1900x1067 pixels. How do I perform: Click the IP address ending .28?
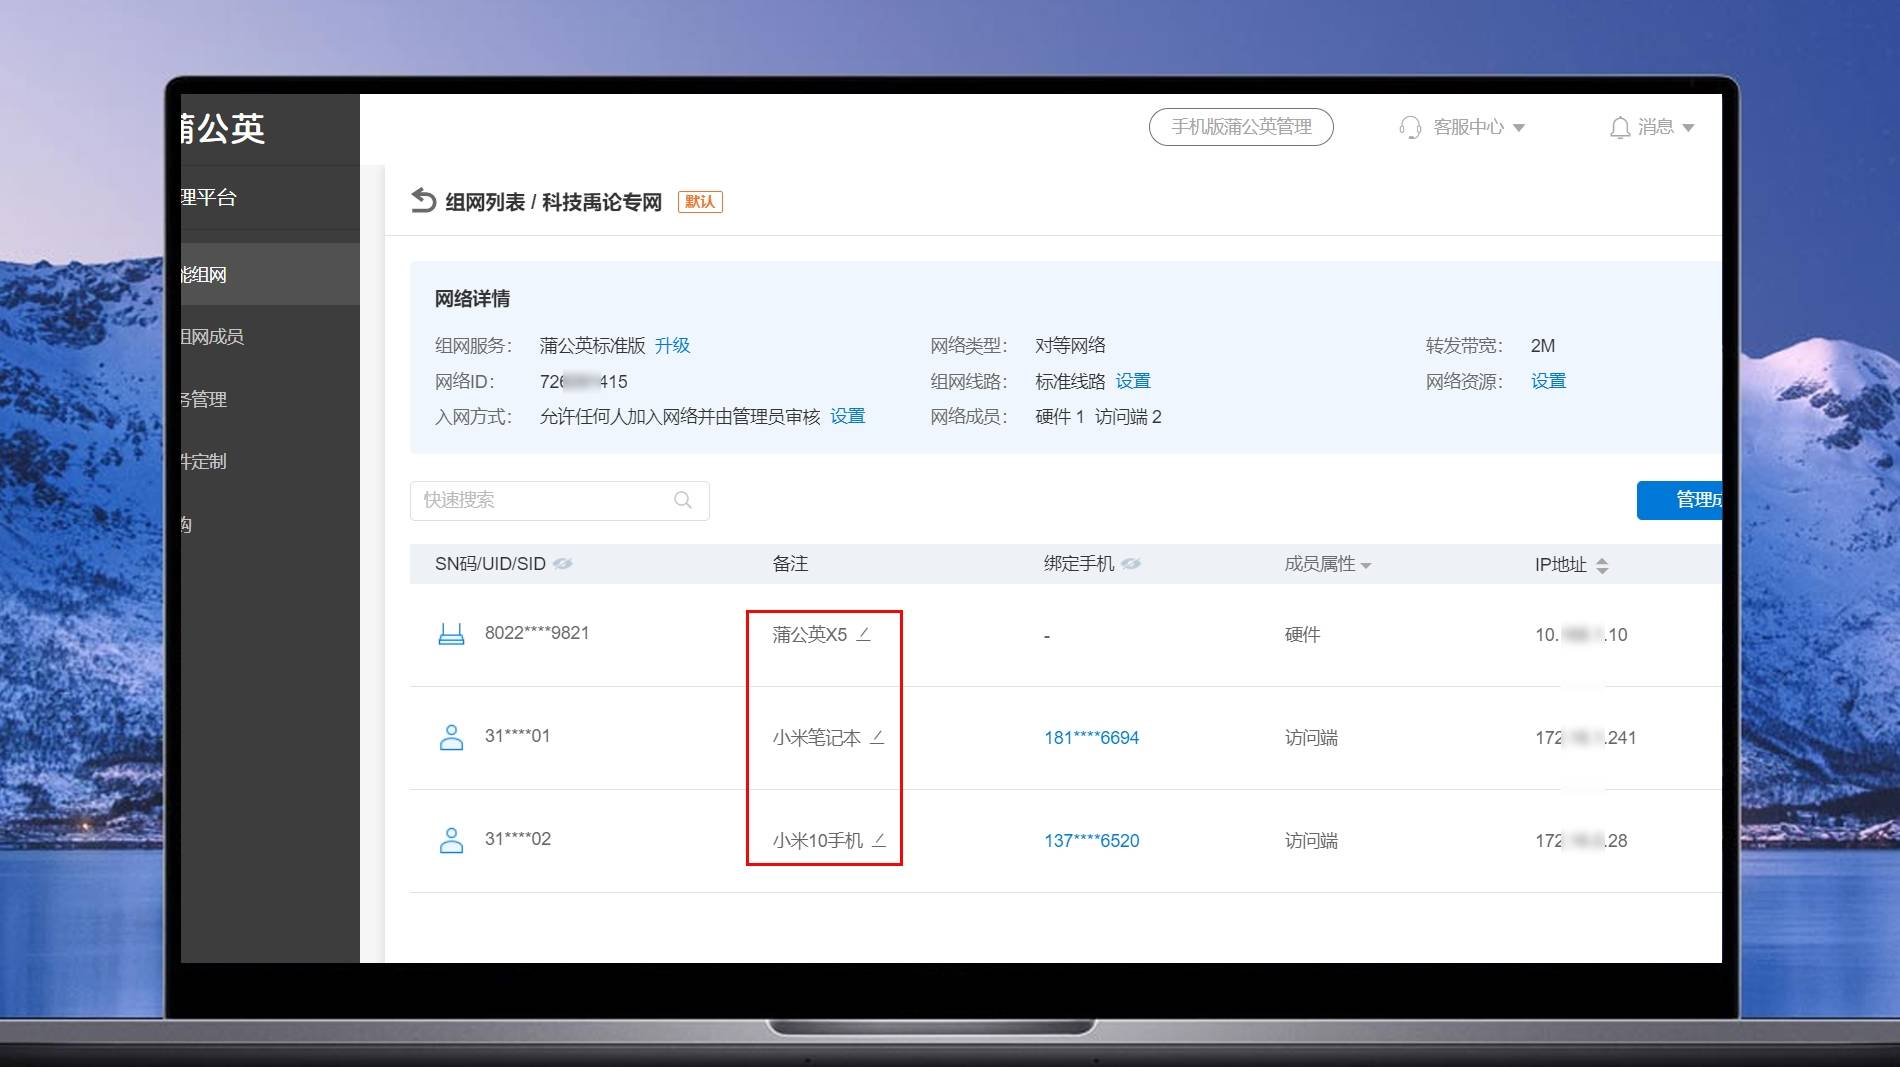click(1581, 841)
